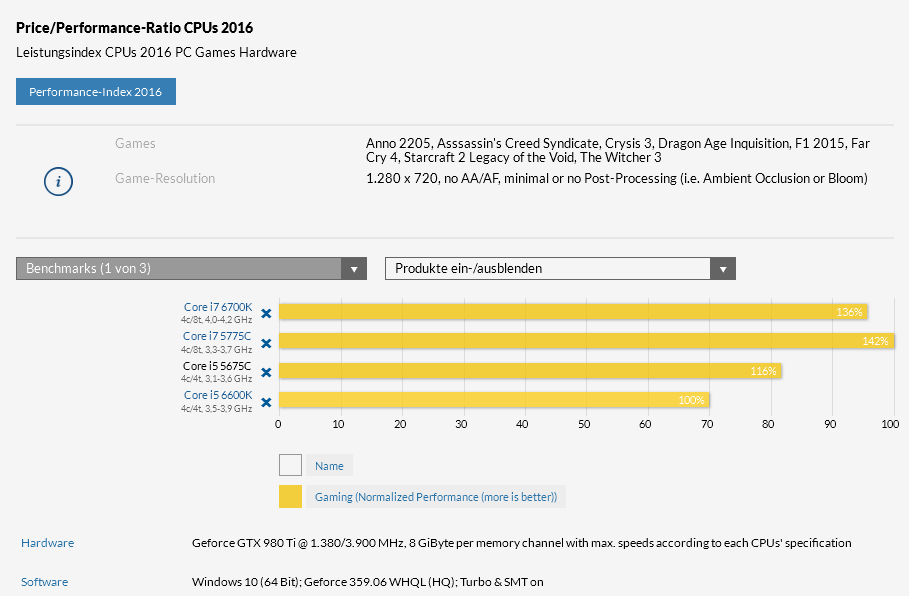Viewport: 909px width, 596px height.
Task: Select the Performance-Index 2016 tab
Action: [x=96, y=92]
